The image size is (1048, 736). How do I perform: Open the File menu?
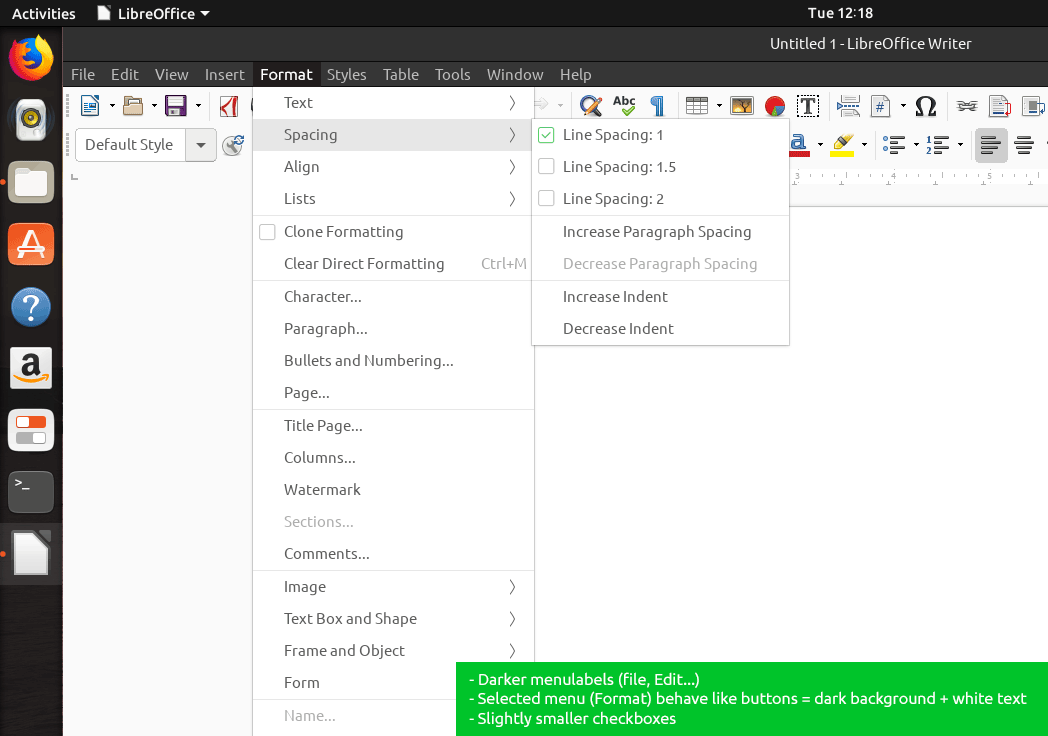[83, 75]
